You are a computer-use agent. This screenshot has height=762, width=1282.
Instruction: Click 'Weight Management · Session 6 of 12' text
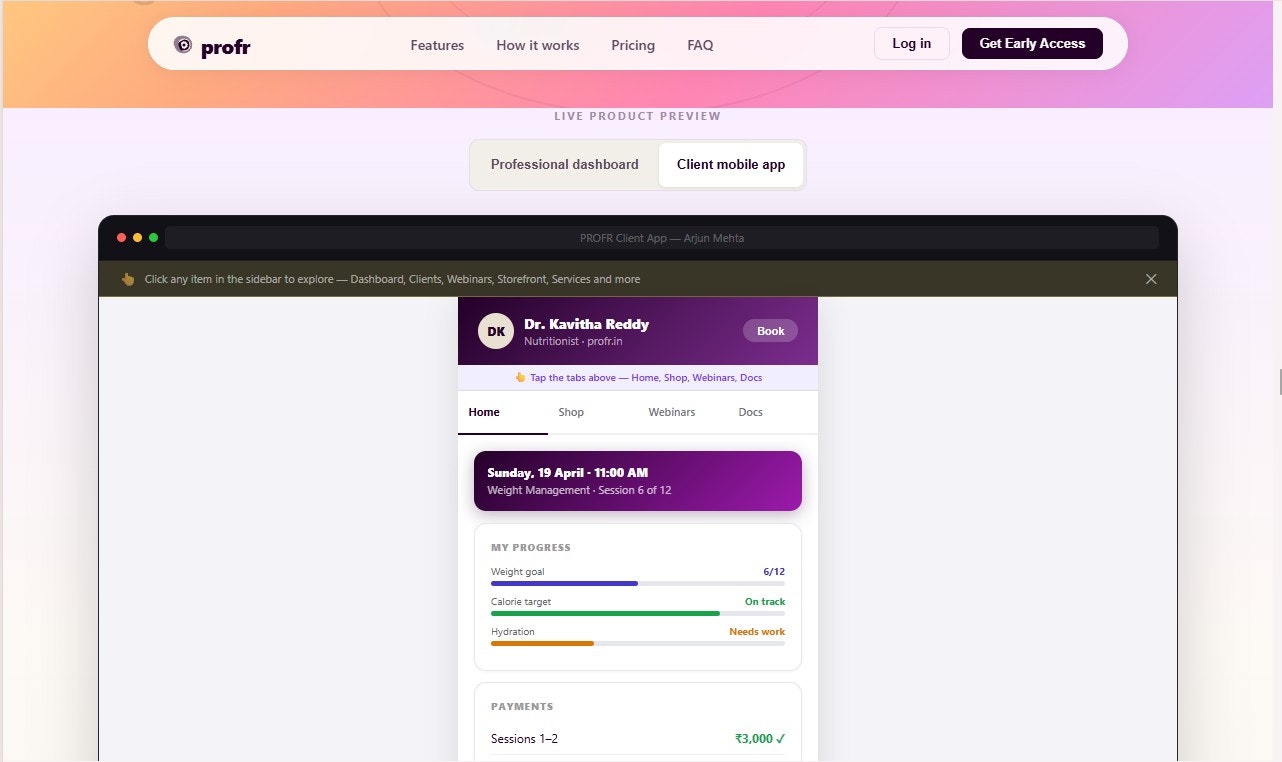coord(579,490)
